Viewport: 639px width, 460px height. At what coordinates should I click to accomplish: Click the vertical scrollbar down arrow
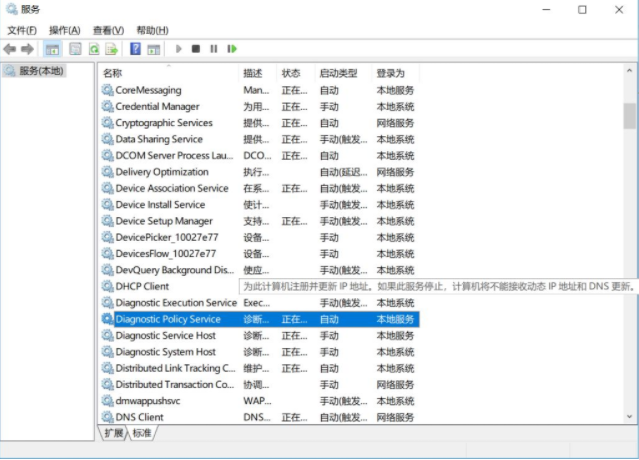629,417
